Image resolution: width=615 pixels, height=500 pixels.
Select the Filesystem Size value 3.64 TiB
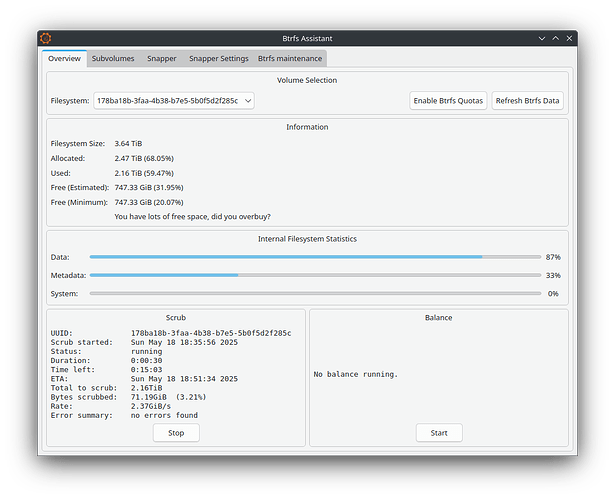pos(128,144)
